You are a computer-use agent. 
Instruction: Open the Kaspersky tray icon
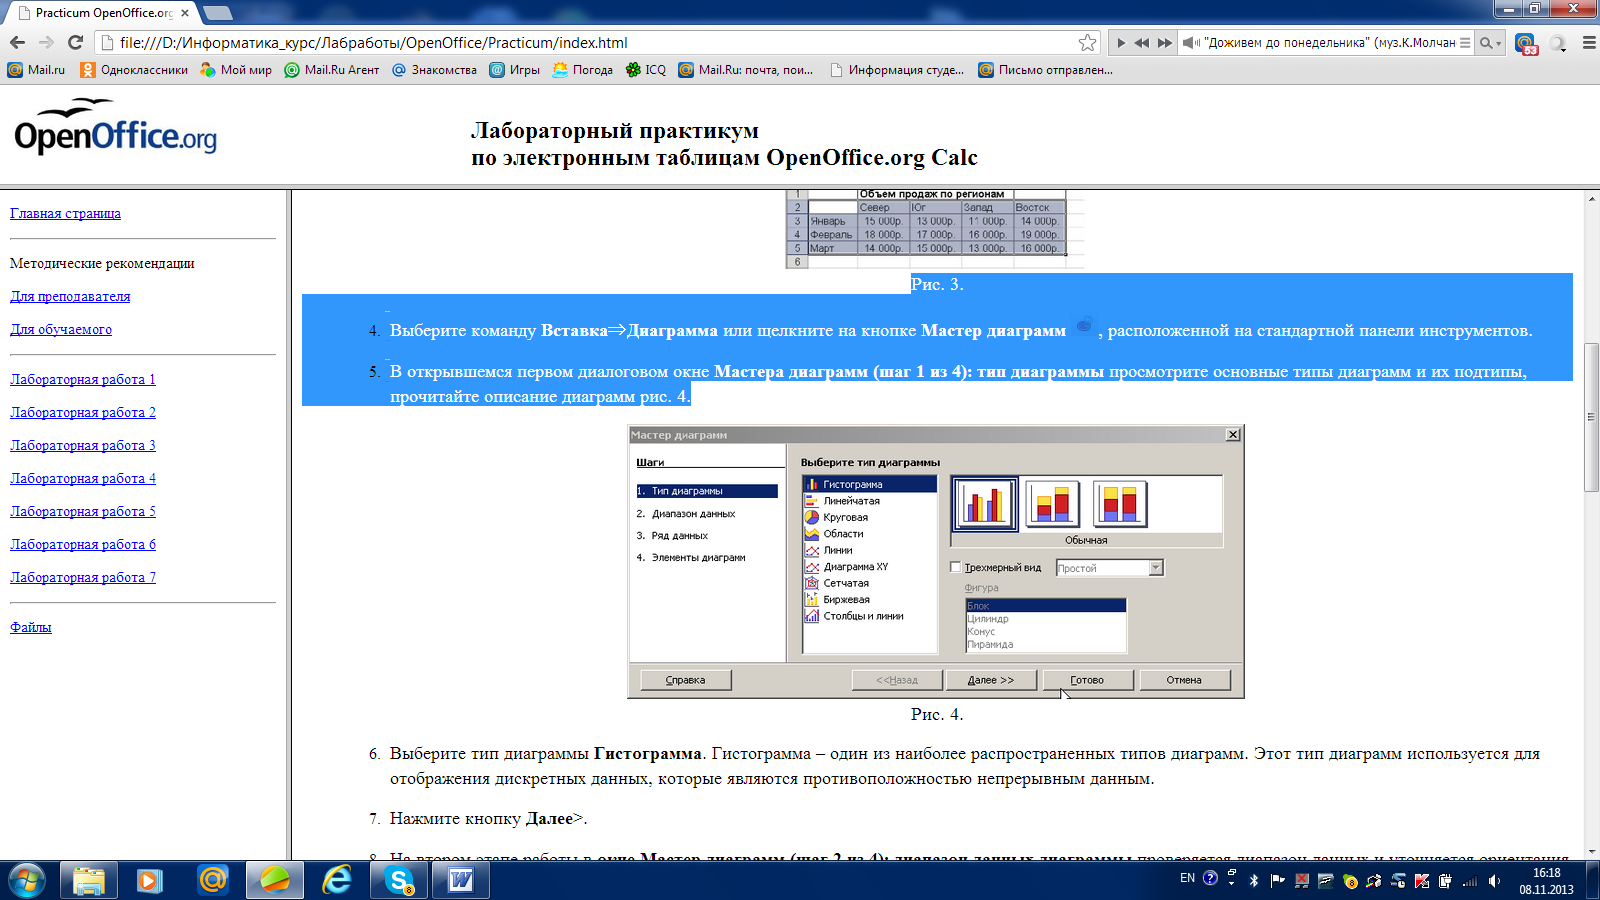point(1422,881)
